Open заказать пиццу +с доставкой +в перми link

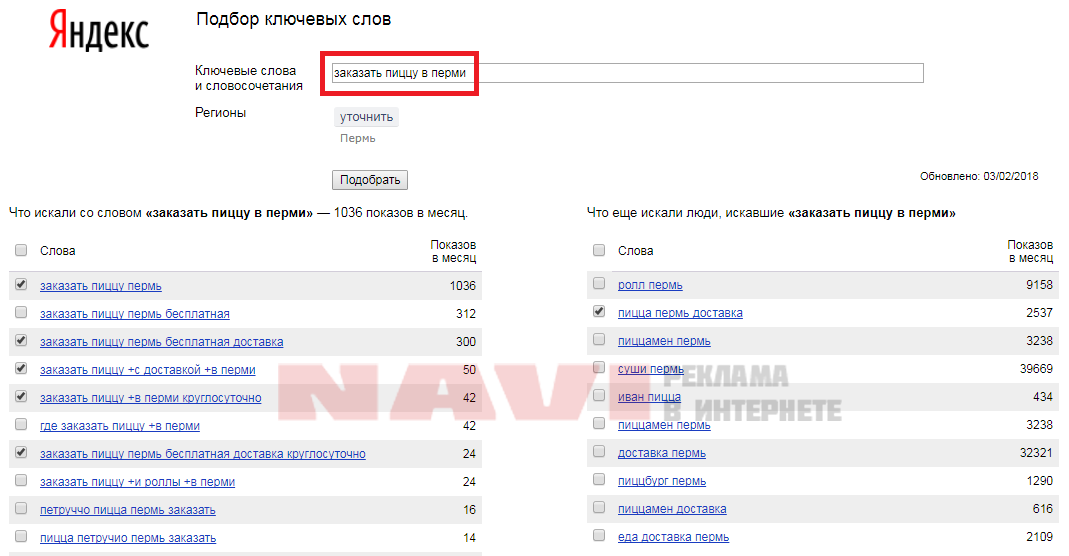(147, 369)
